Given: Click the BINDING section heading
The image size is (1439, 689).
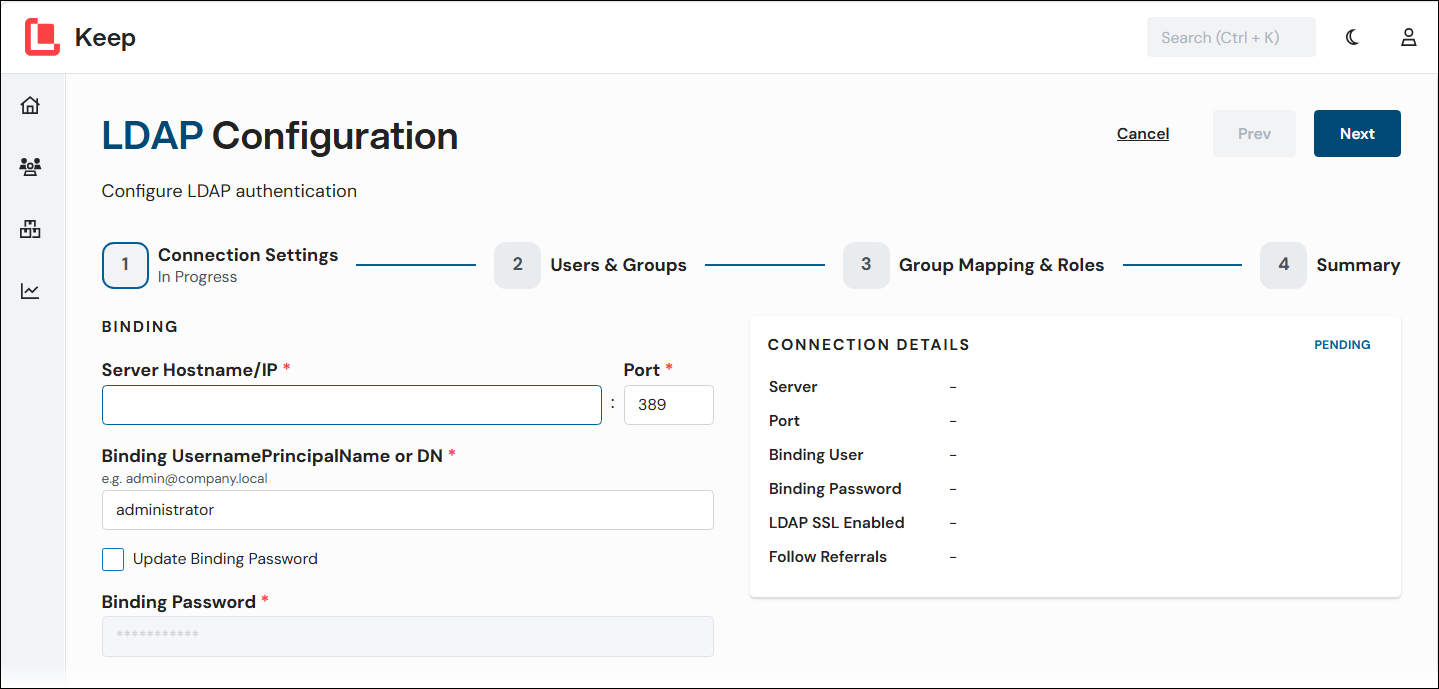Looking at the screenshot, I should (x=140, y=326).
